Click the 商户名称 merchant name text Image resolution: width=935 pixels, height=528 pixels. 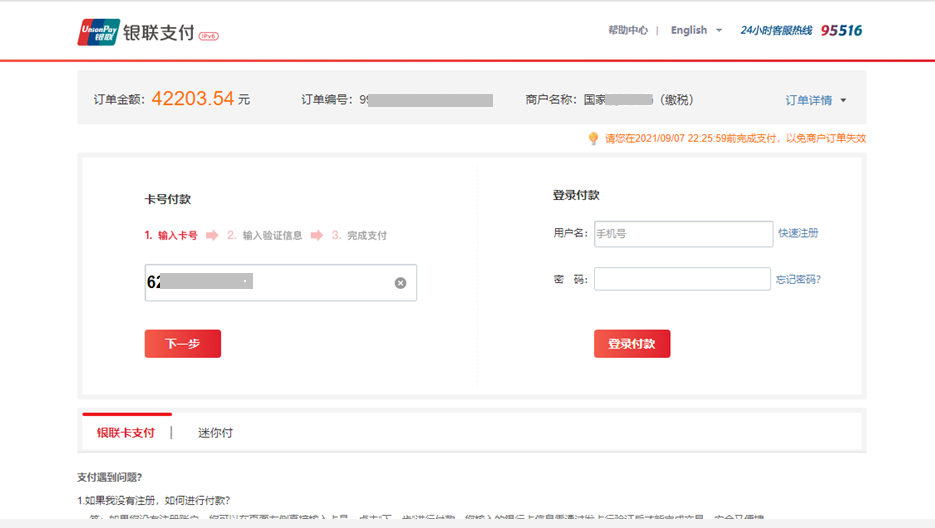609,100
